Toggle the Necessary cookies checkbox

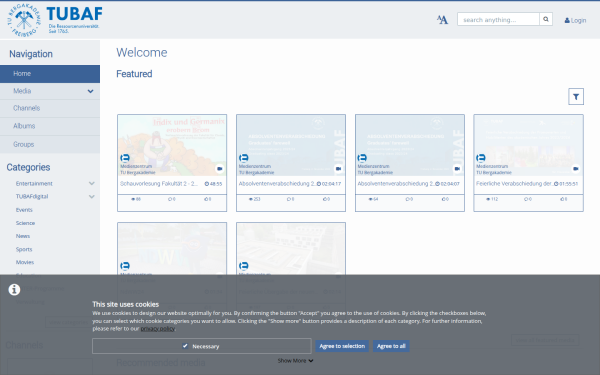coord(185,346)
